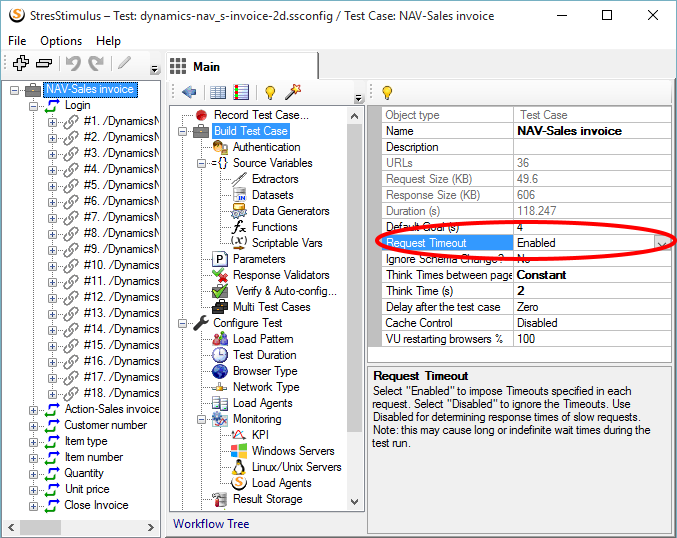Click the blue back arrow icon
This screenshot has width=677, height=538.
[x=189, y=92]
